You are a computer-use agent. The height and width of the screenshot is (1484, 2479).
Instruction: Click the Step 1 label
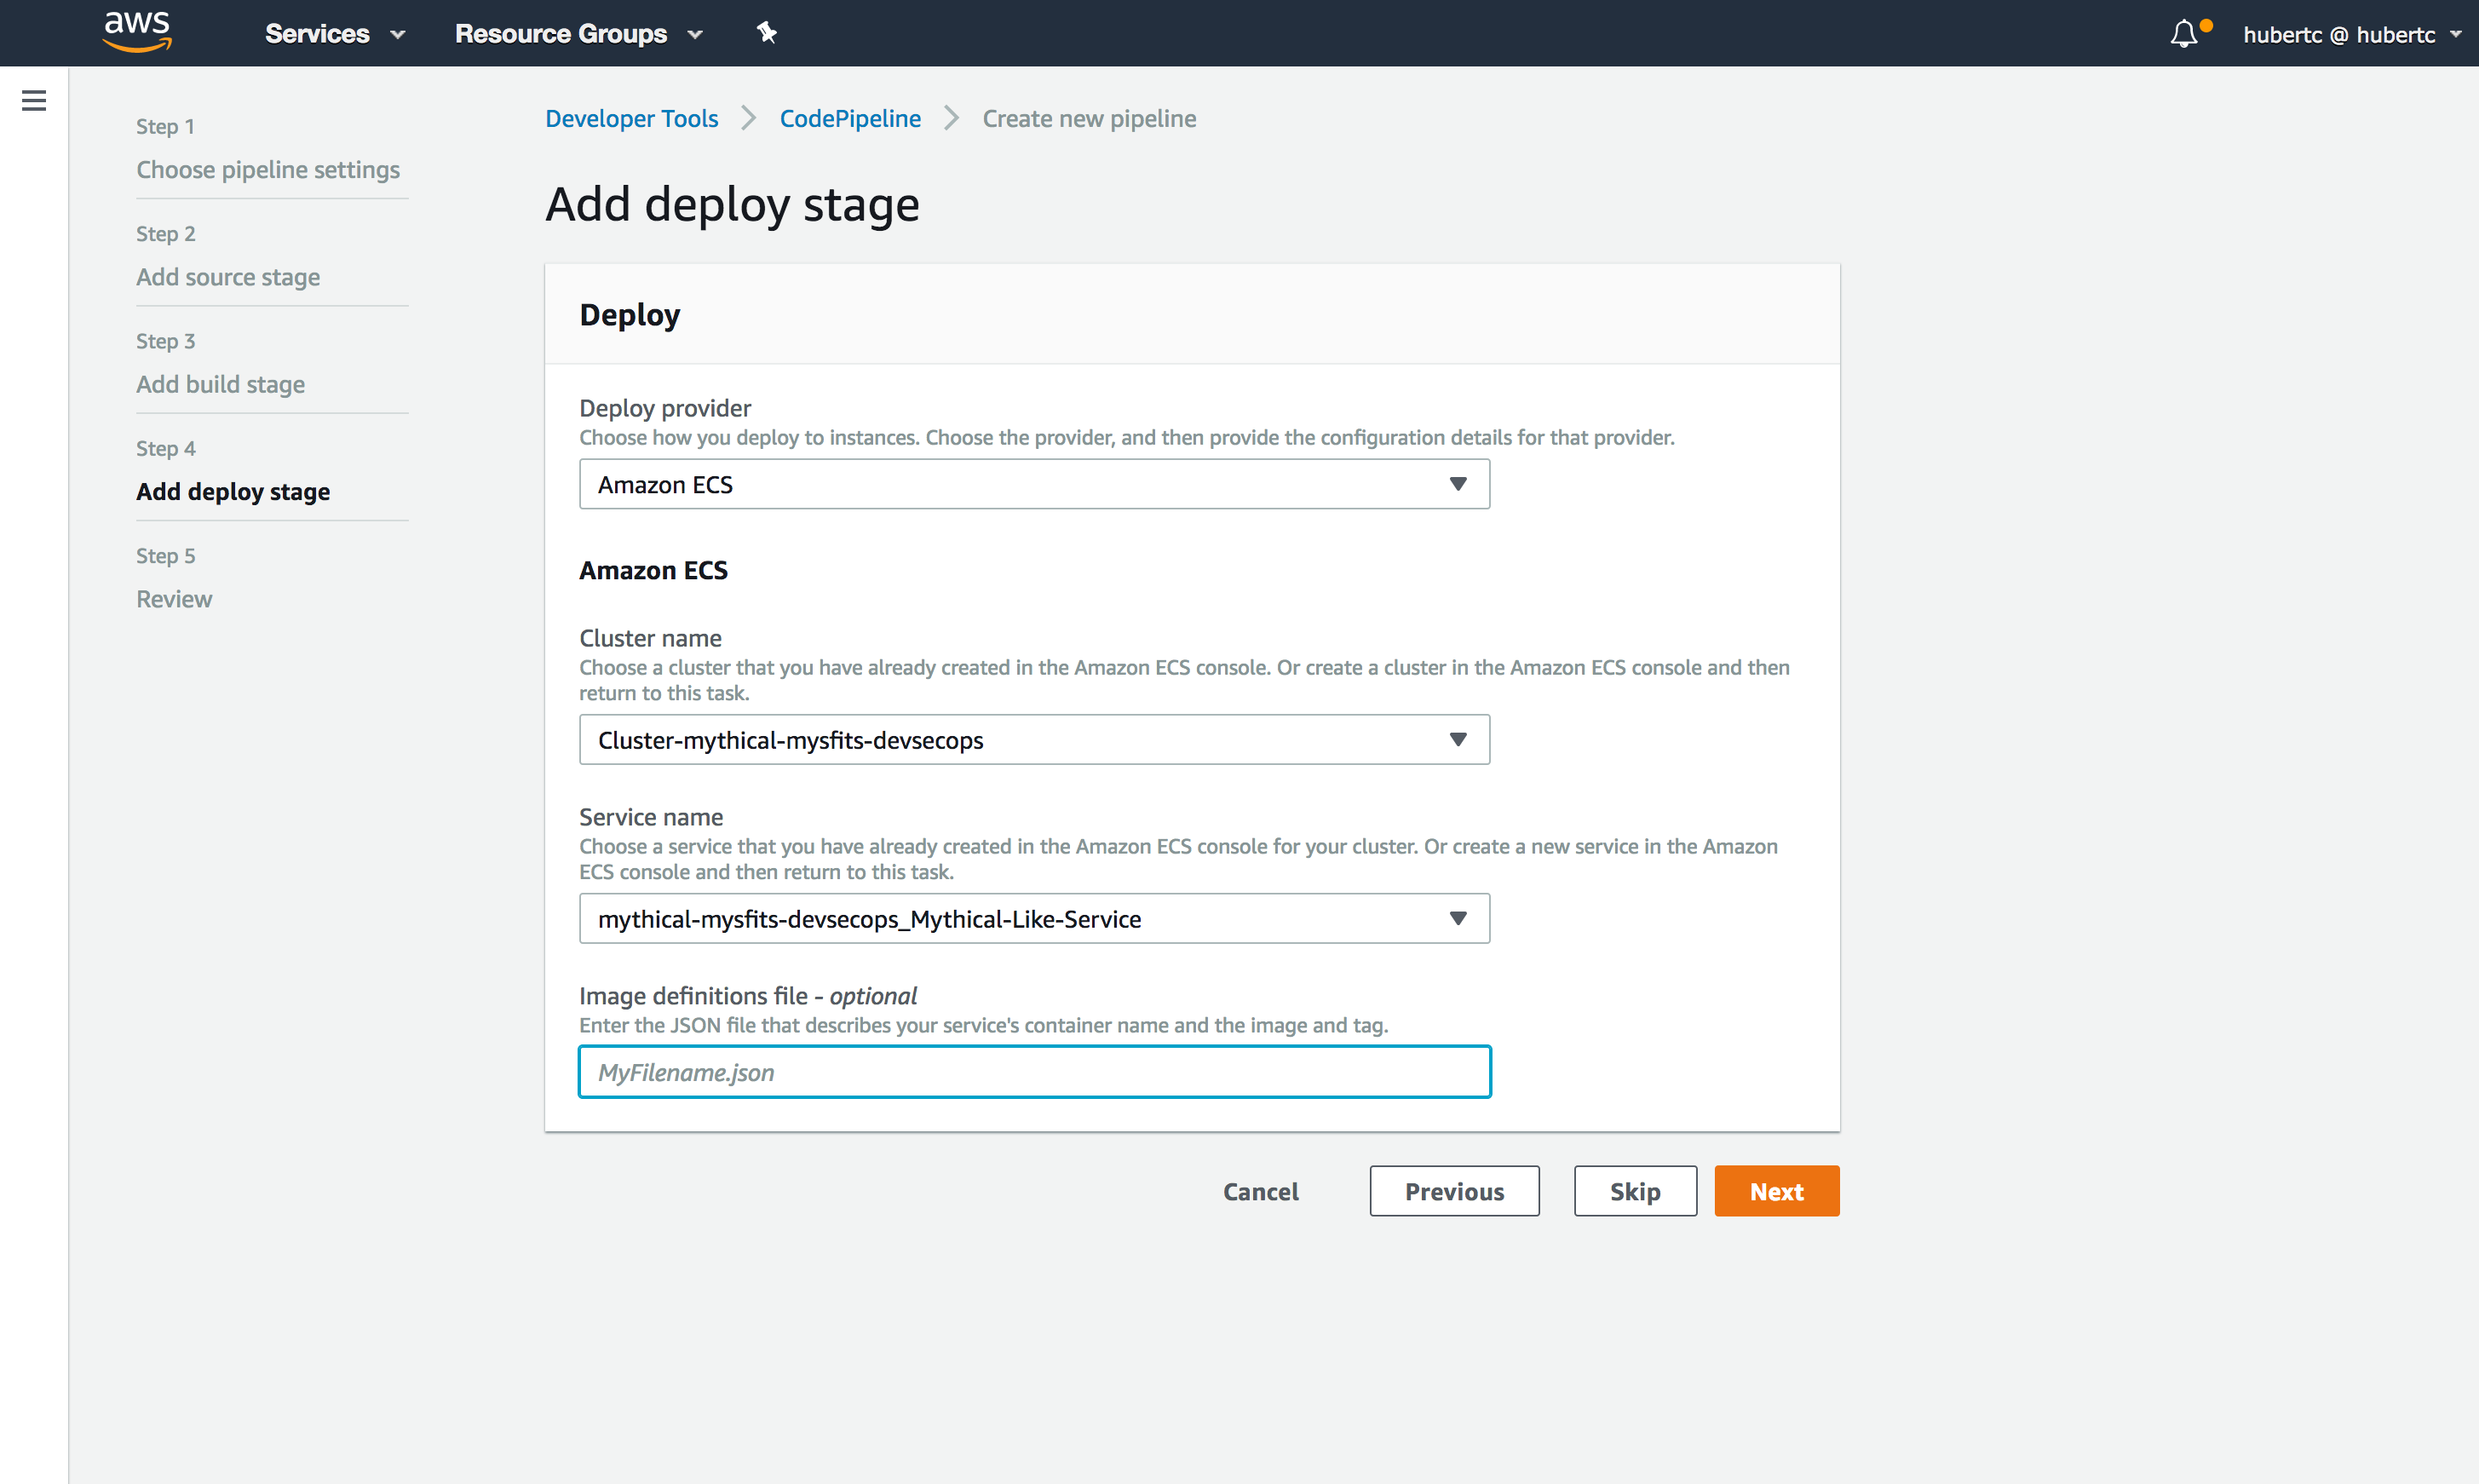pyautogui.click(x=165, y=126)
